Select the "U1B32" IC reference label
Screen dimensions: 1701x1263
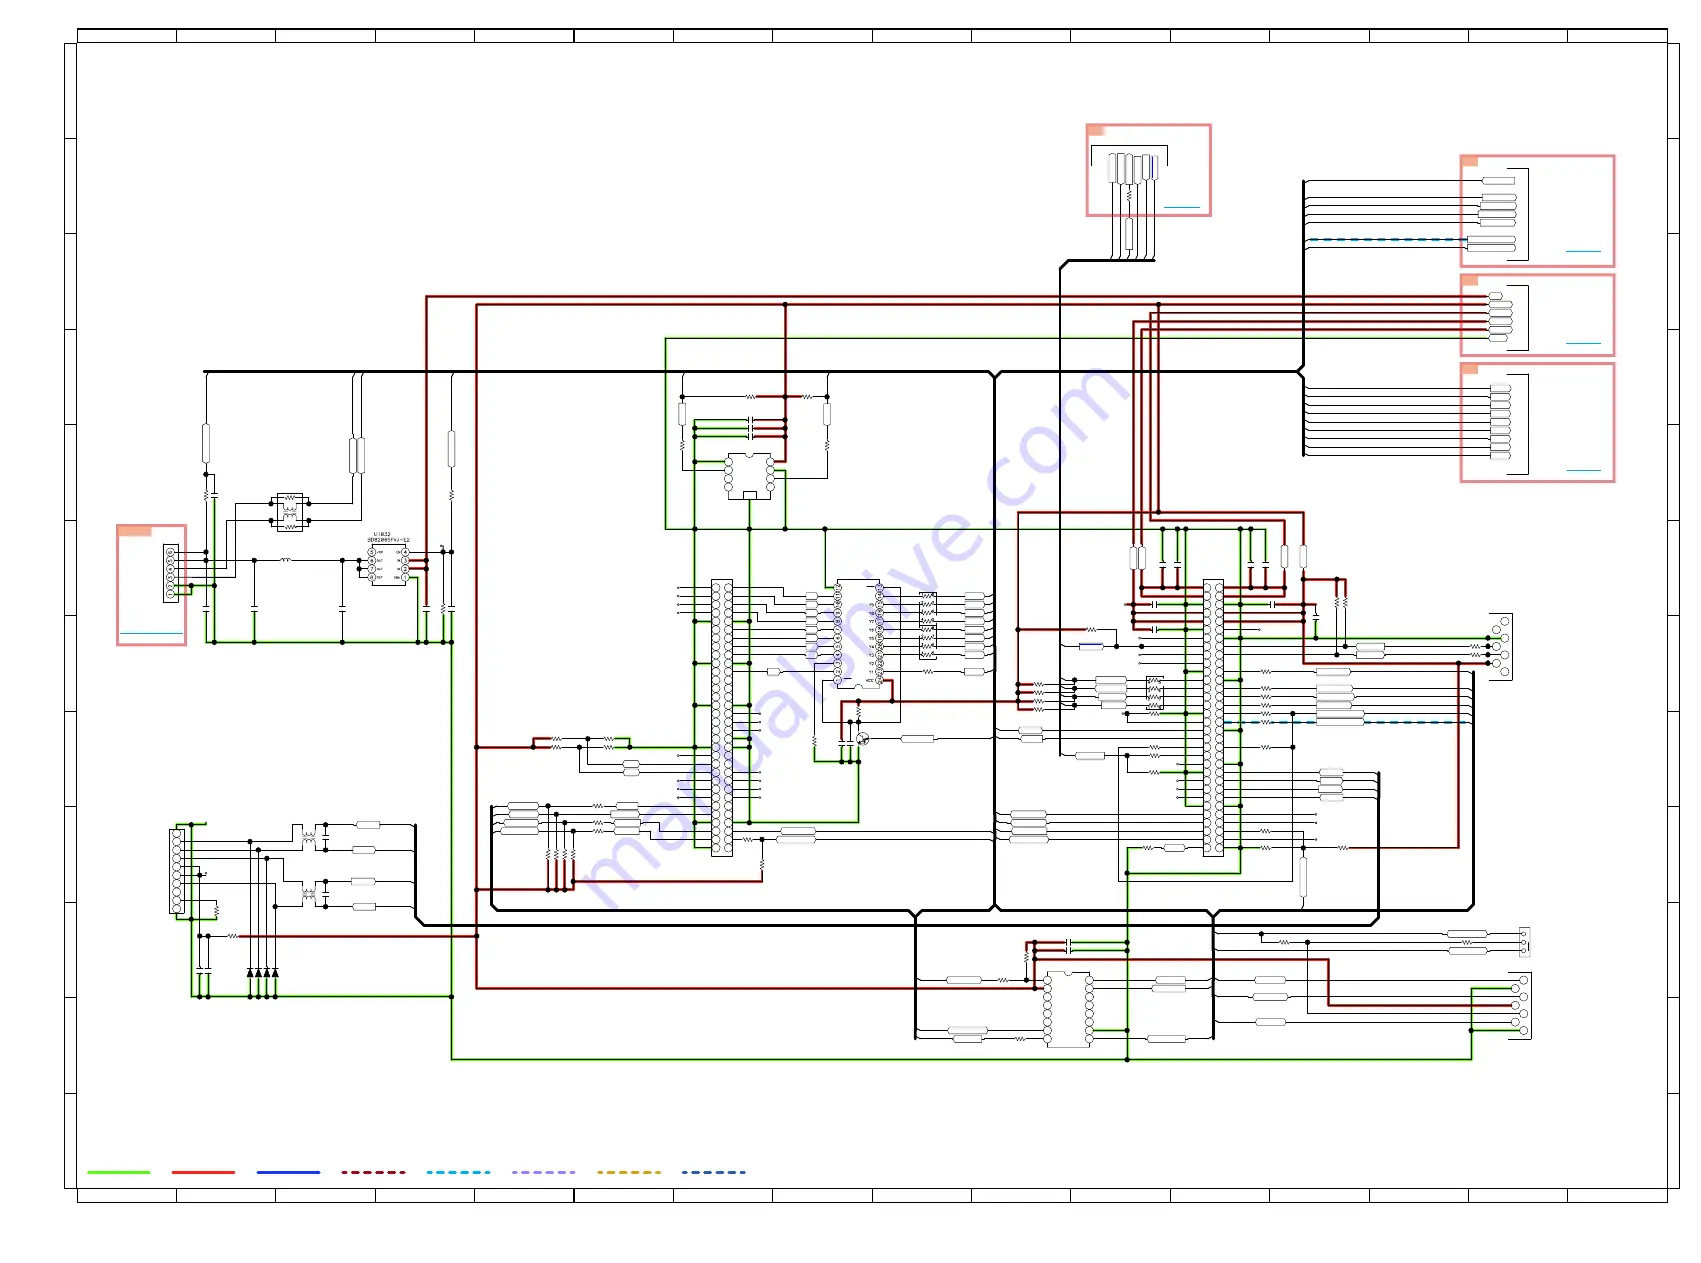(382, 534)
